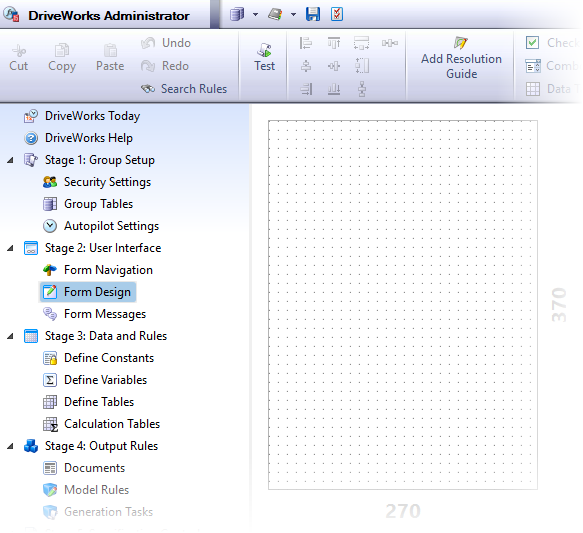The width and height of the screenshot is (583, 533).
Task: Collapse Stage 2: User Interface
Action: [x=10, y=248]
